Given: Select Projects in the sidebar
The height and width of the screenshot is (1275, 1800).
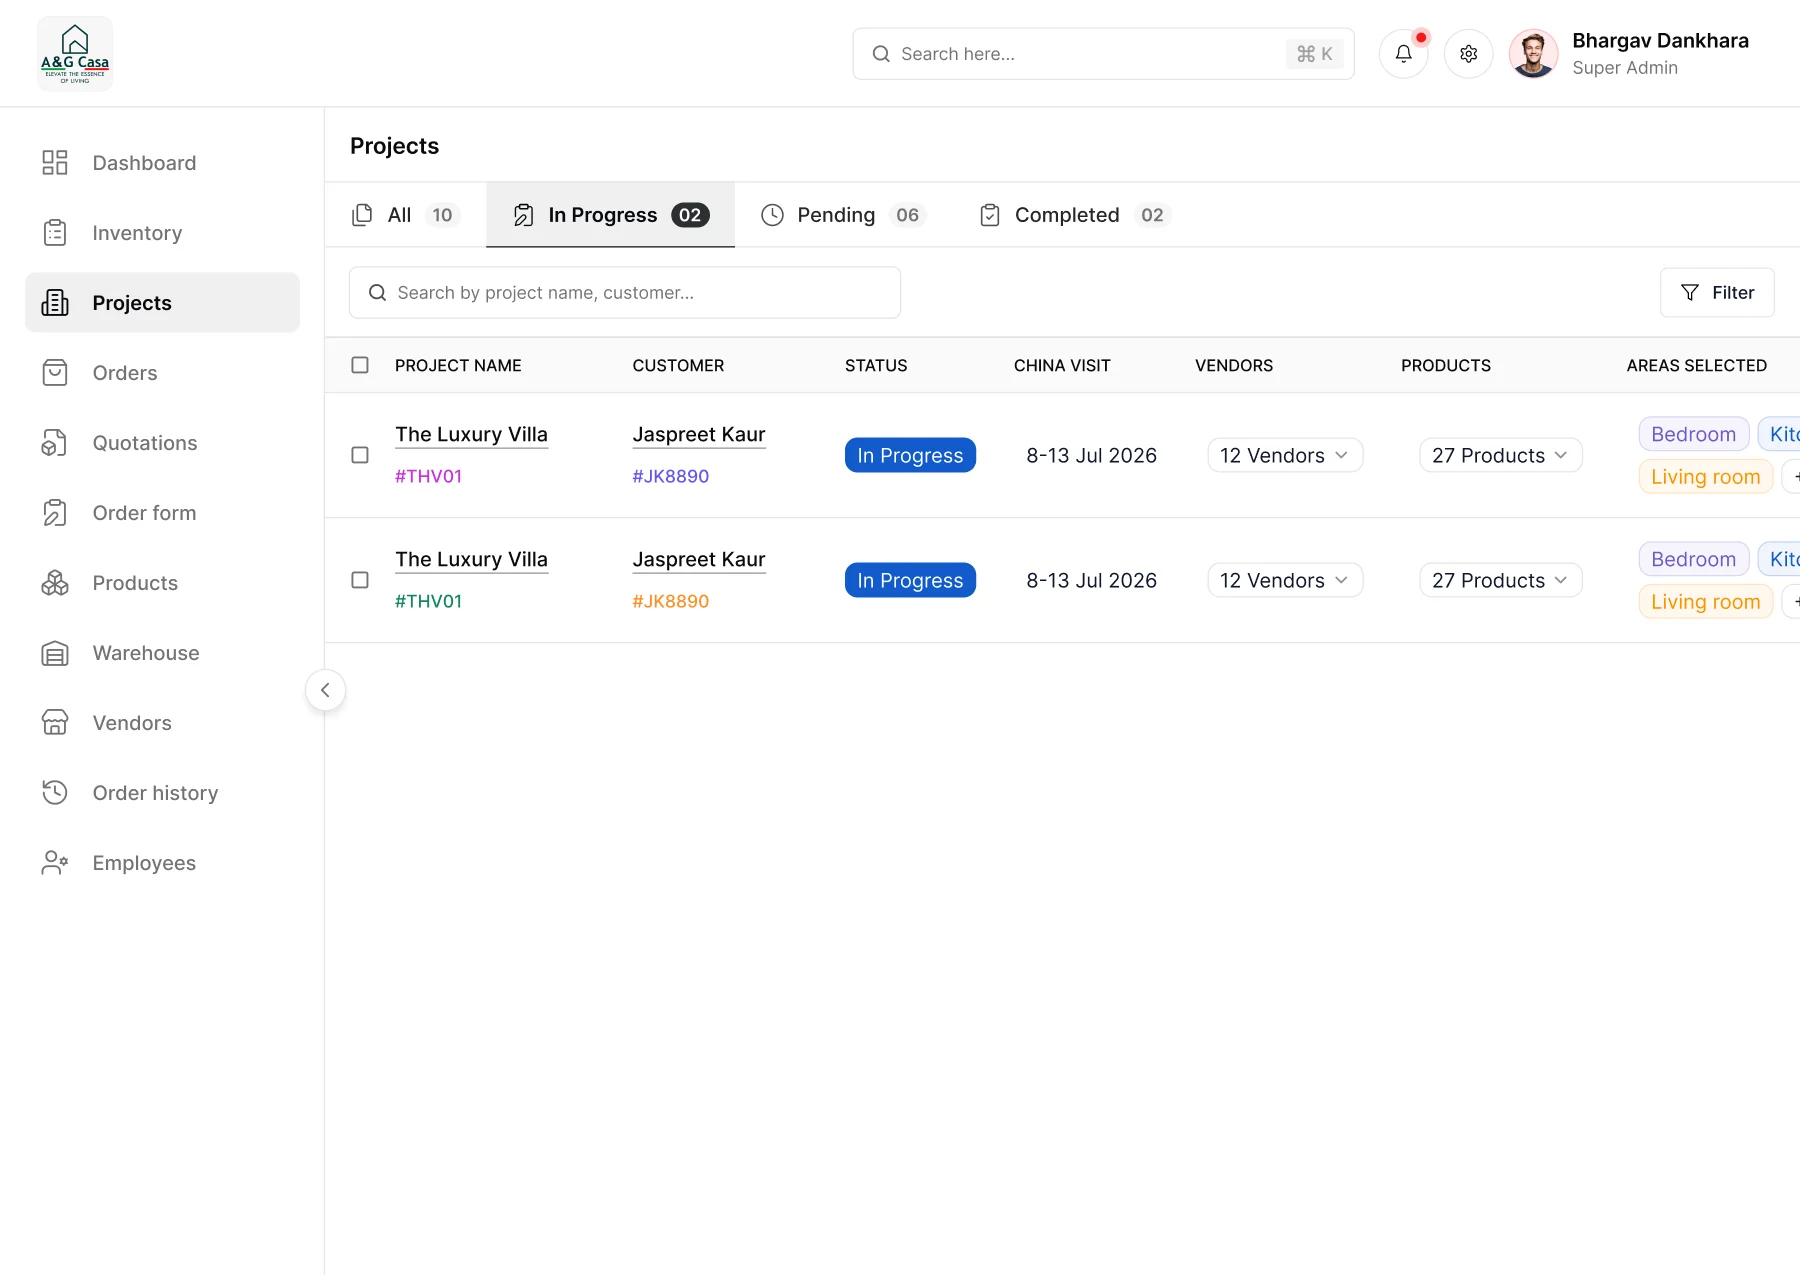Looking at the screenshot, I should 162,303.
